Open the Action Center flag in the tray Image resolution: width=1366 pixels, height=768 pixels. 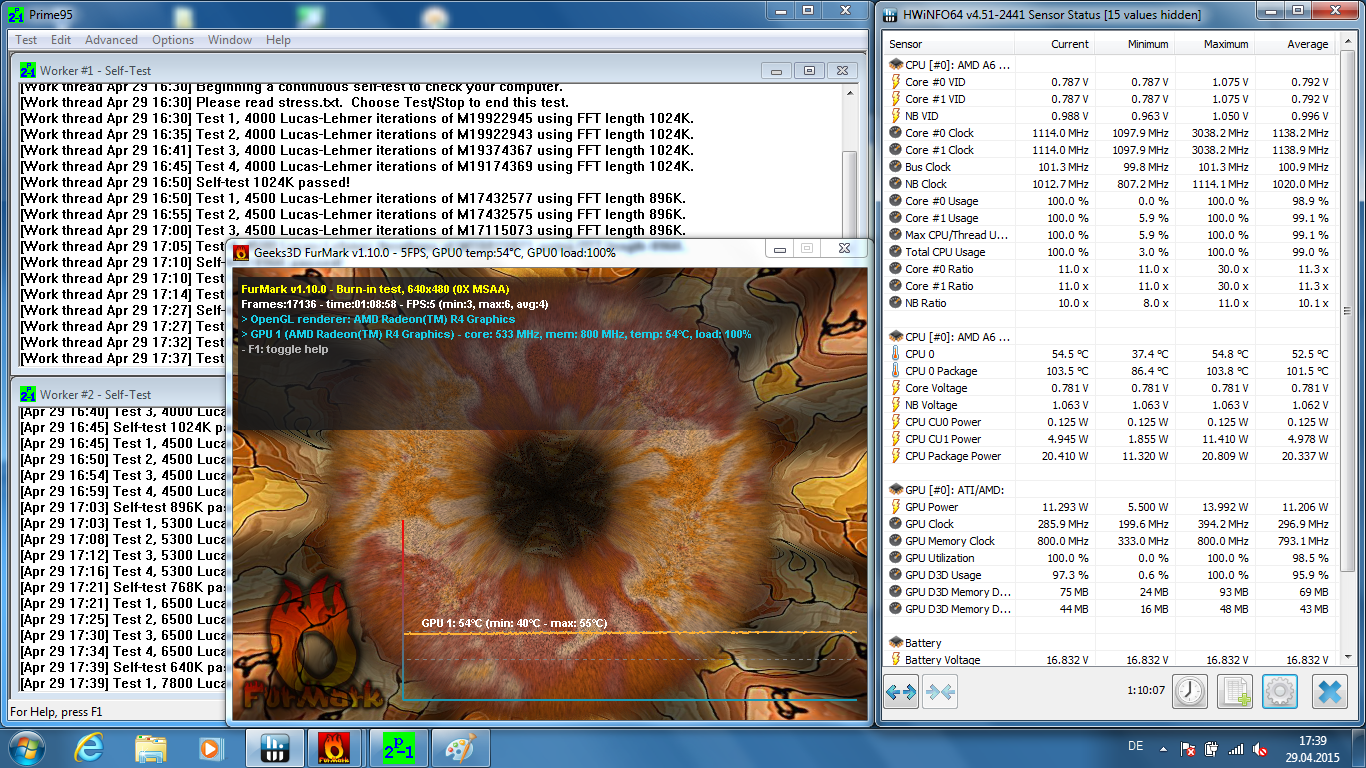tap(1188, 748)
